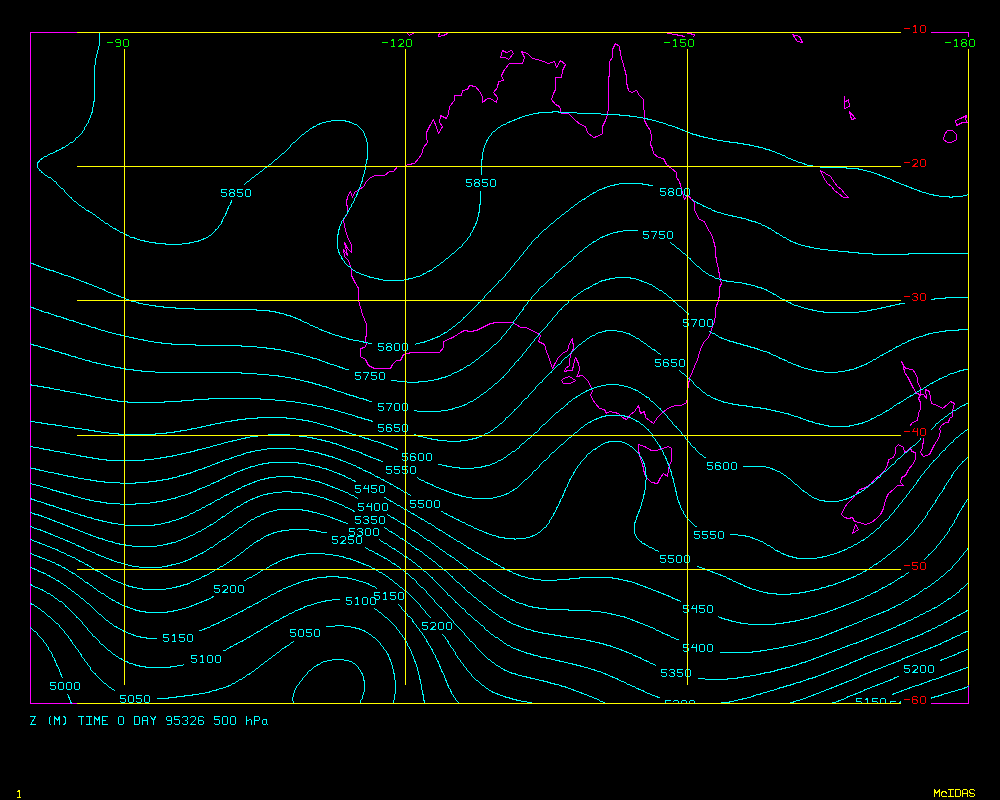Click the -10 latitude label
Screen dimensions: 1000x800
pos(914,30)
